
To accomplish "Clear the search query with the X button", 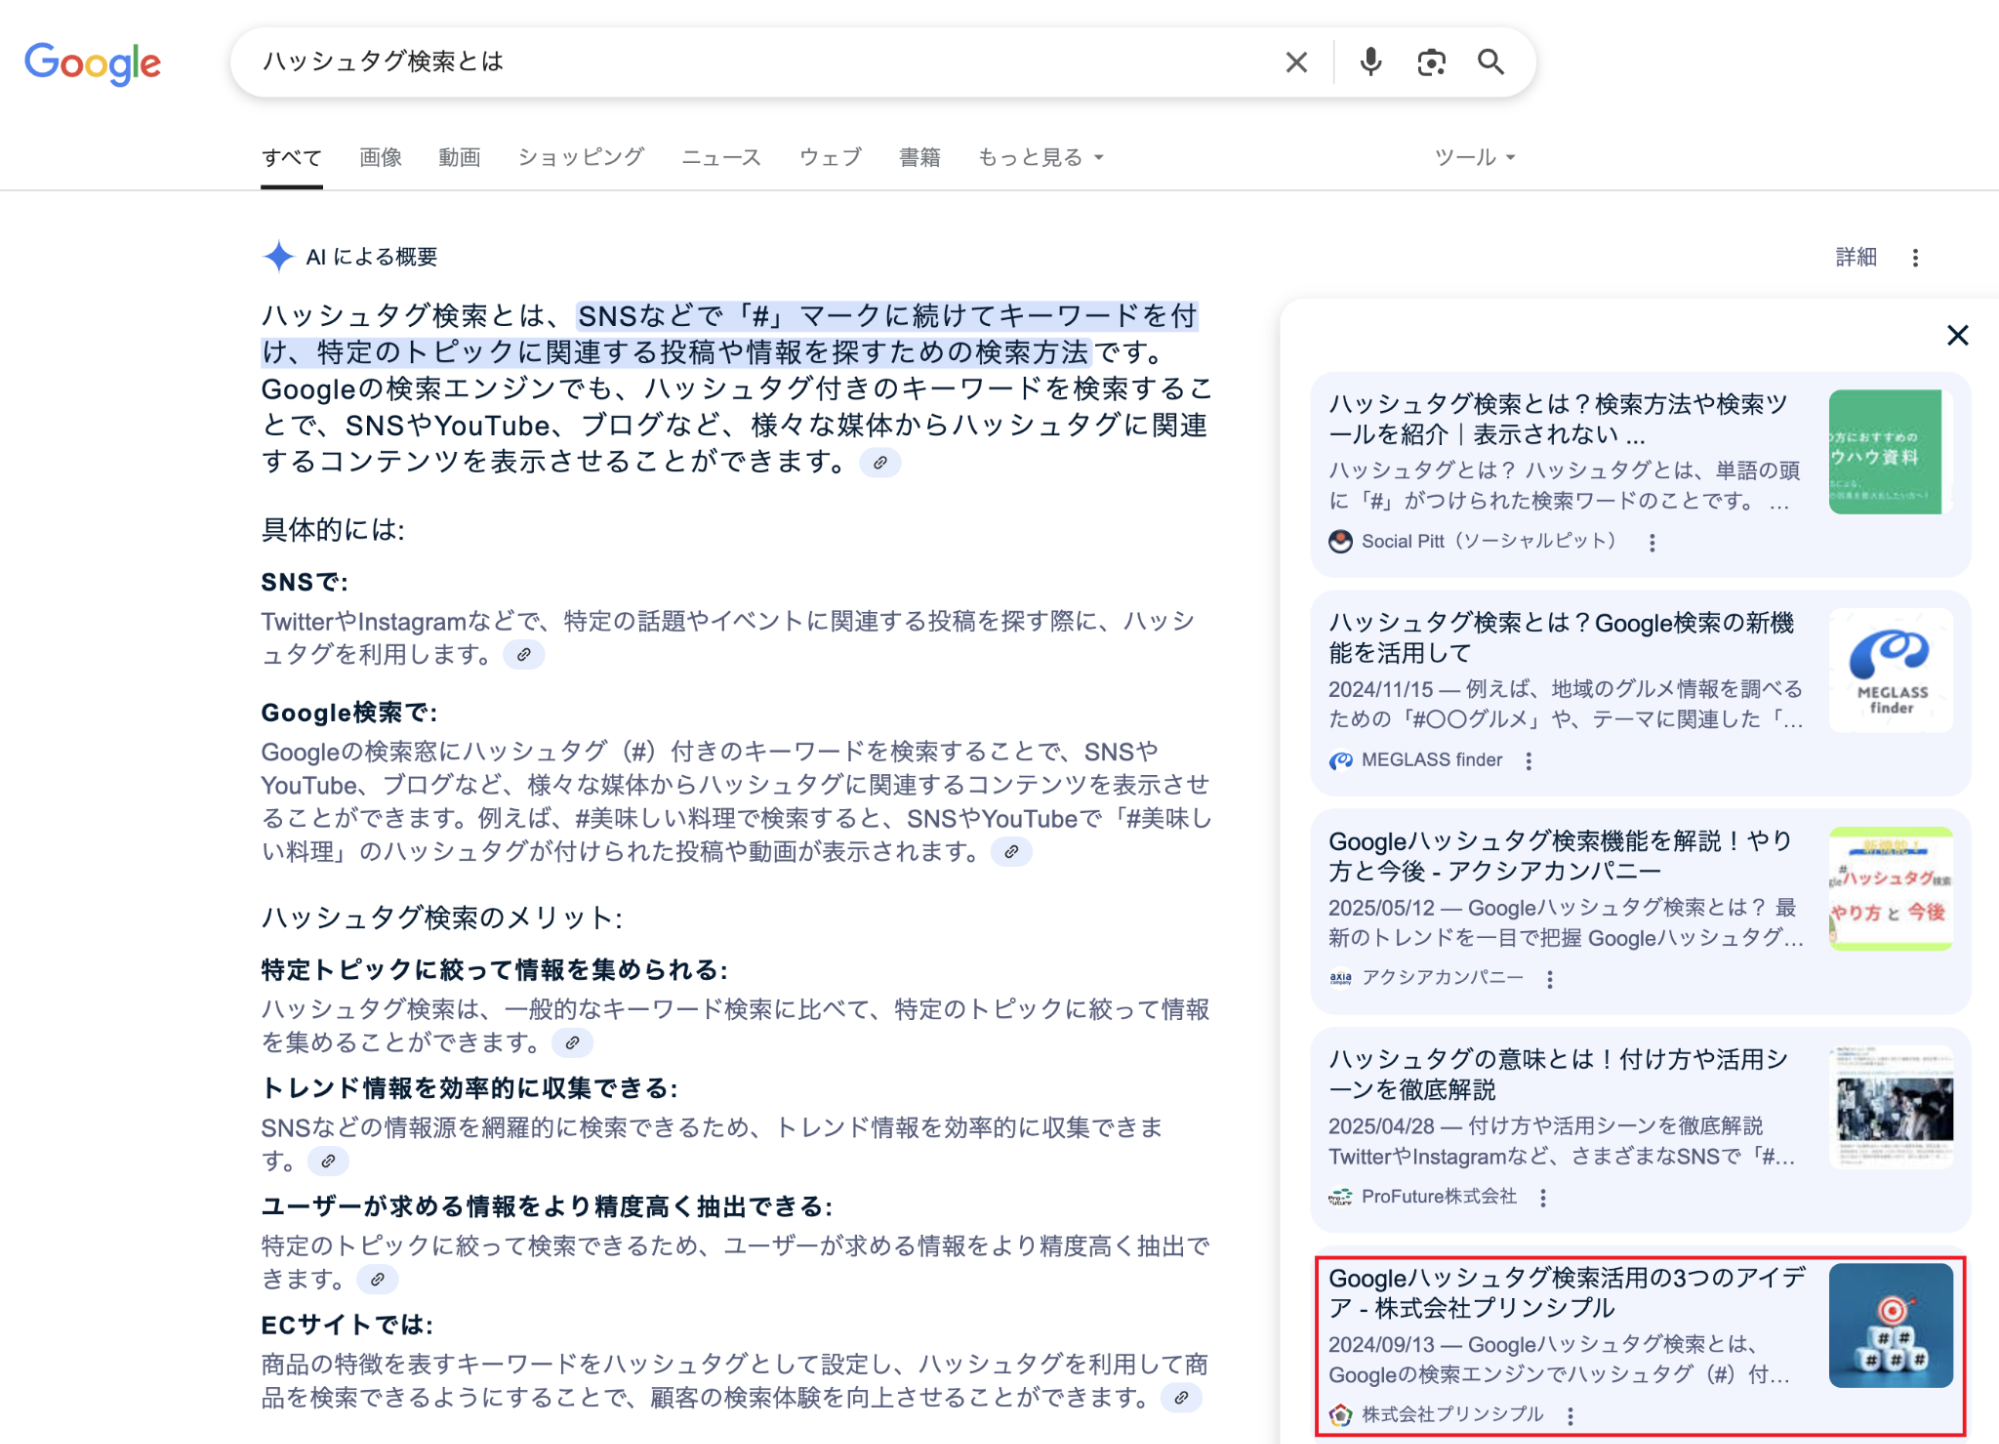I will (1295, 62).
